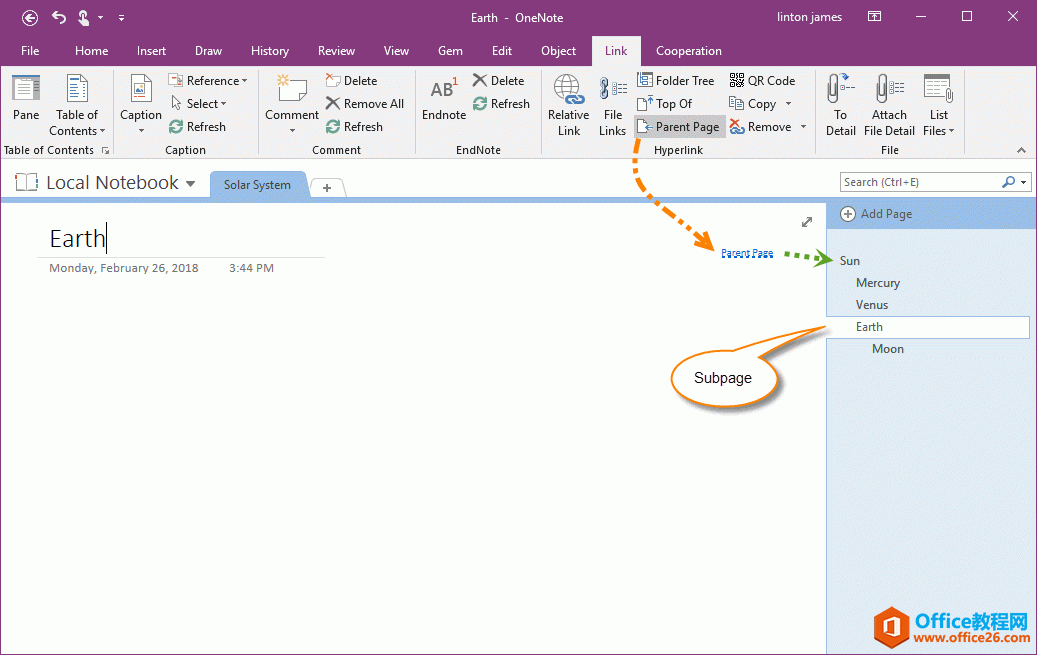Create a Relative Link
The width and height of the screenshot is (1037, 655).
point(568,103)
